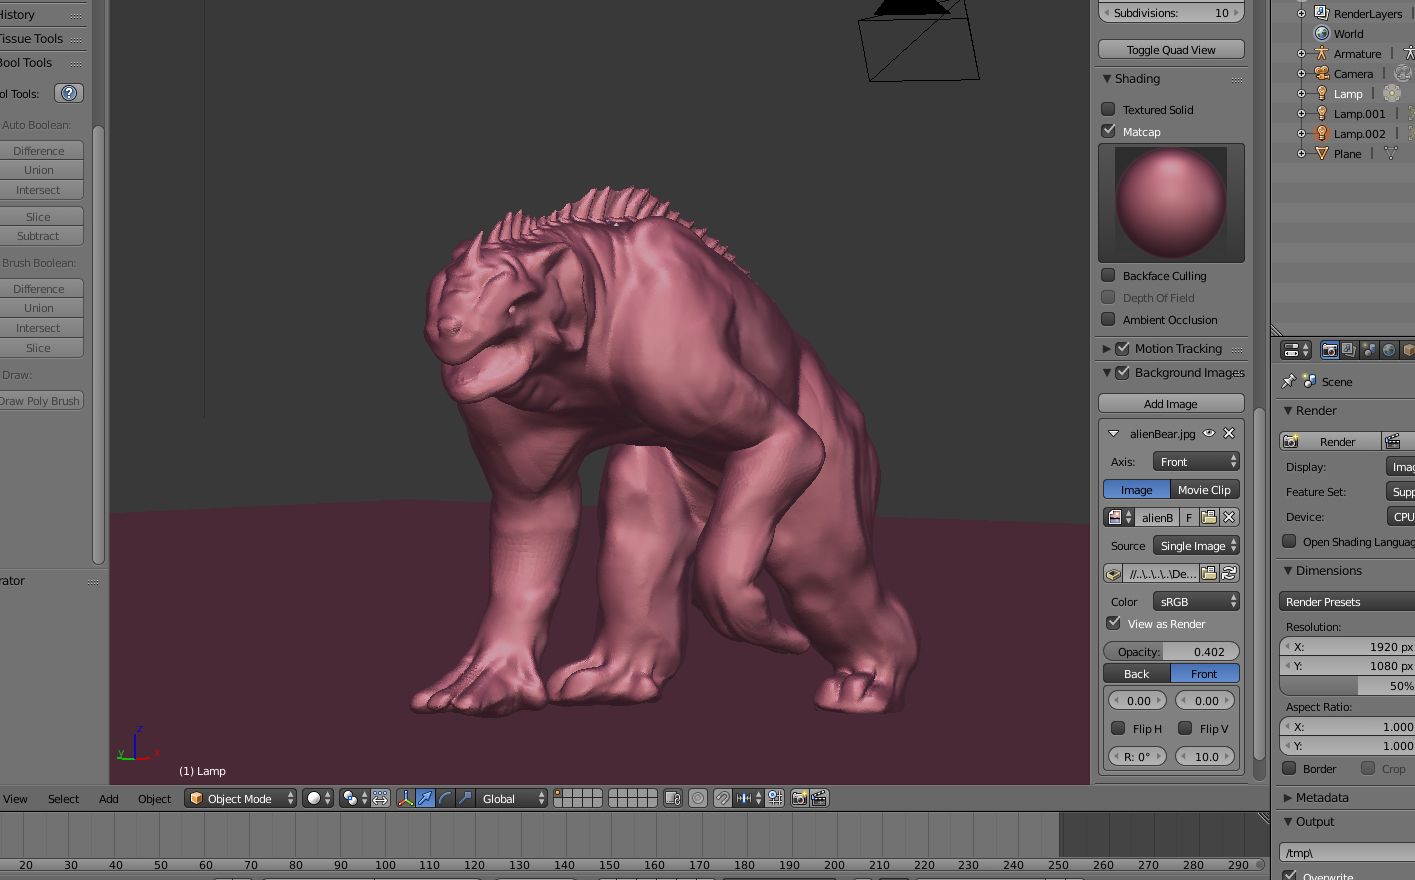
Task: Enable Flip H checkbox
Action: tap(1118, 728)
